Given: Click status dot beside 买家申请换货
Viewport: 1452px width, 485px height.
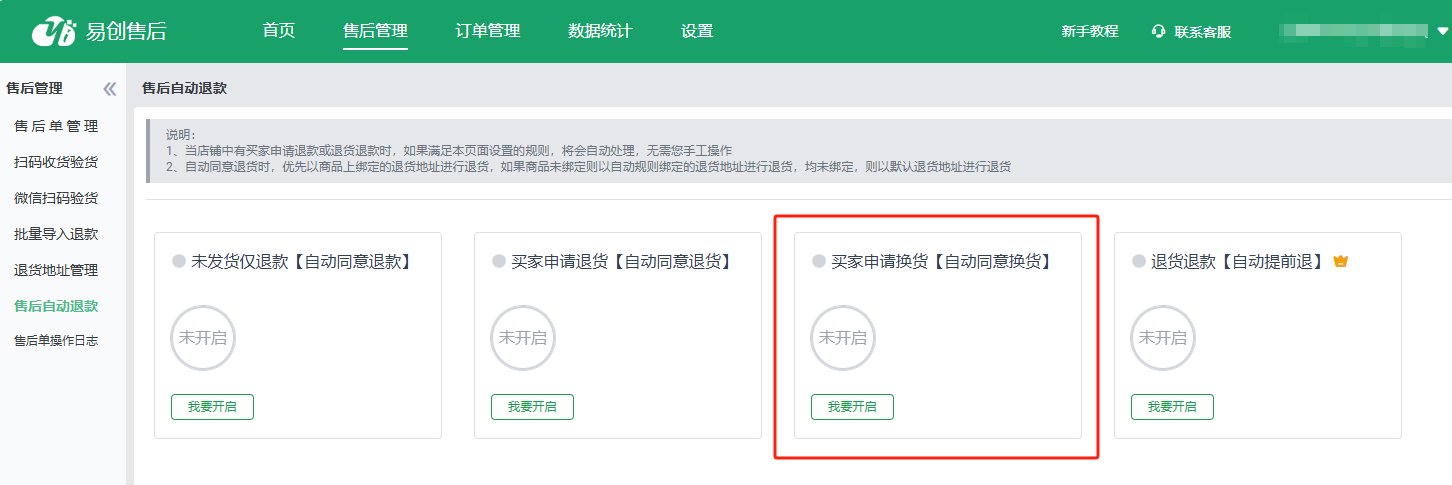Looking at the screenshot, I should click(819, 262).
